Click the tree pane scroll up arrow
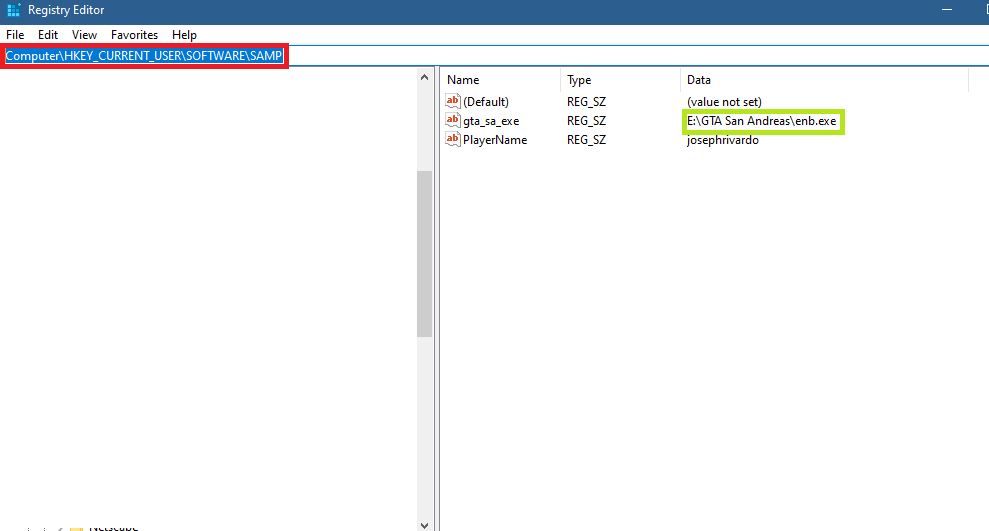989x531 pixels. (424, 78)
